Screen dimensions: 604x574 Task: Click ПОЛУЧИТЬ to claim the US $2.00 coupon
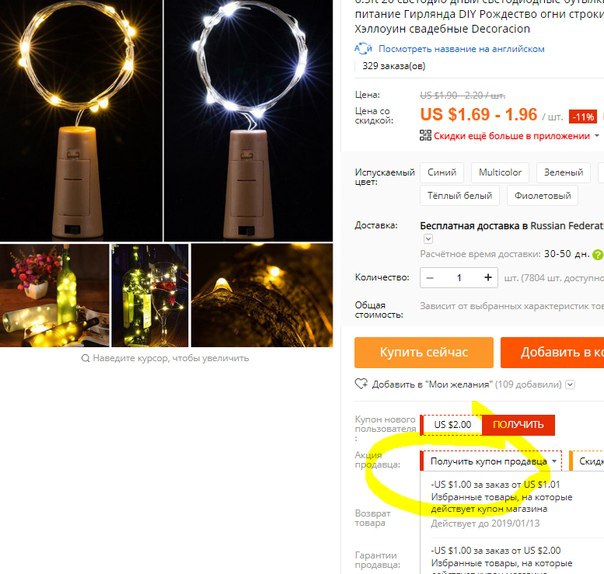[518, 425]
